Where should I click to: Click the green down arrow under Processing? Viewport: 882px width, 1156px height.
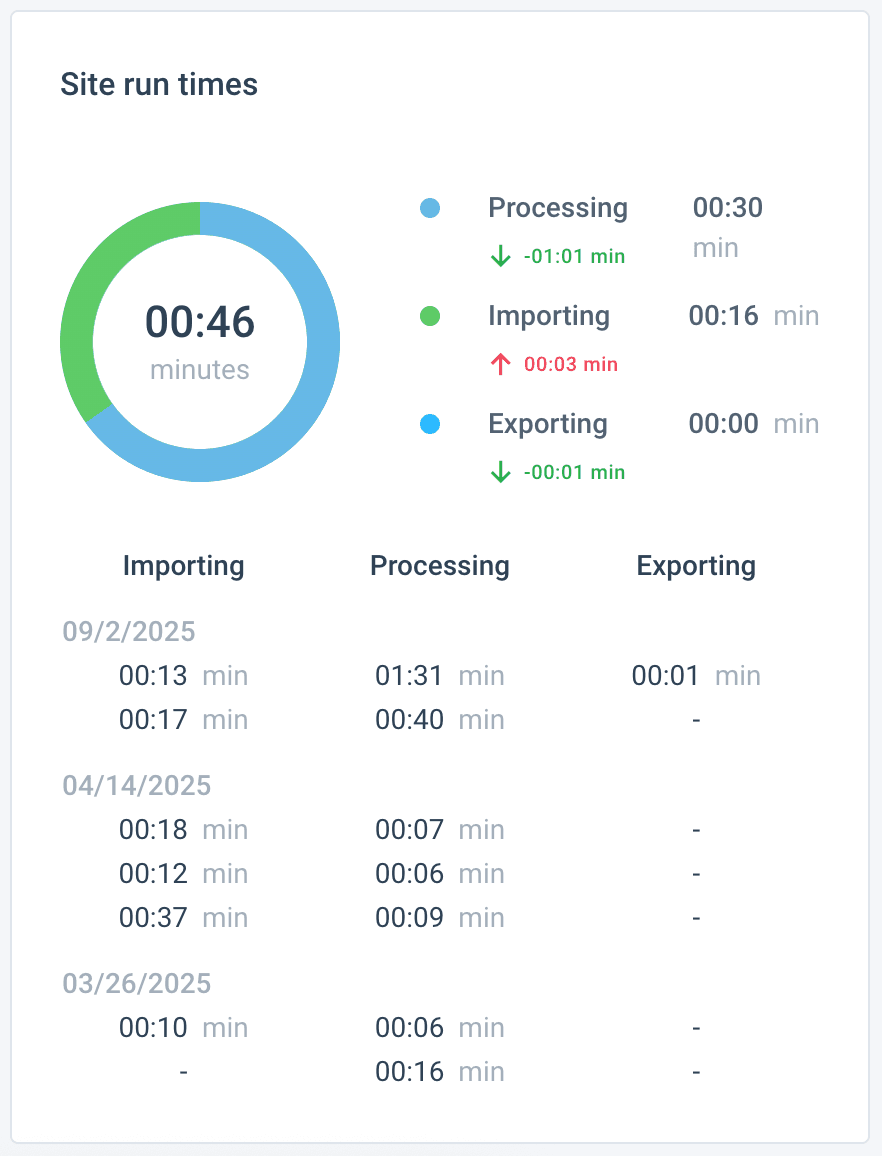[501, 257]
